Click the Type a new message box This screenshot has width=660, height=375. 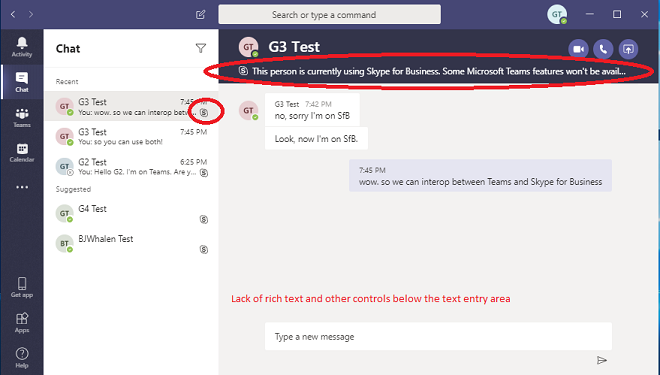(438, 337)
